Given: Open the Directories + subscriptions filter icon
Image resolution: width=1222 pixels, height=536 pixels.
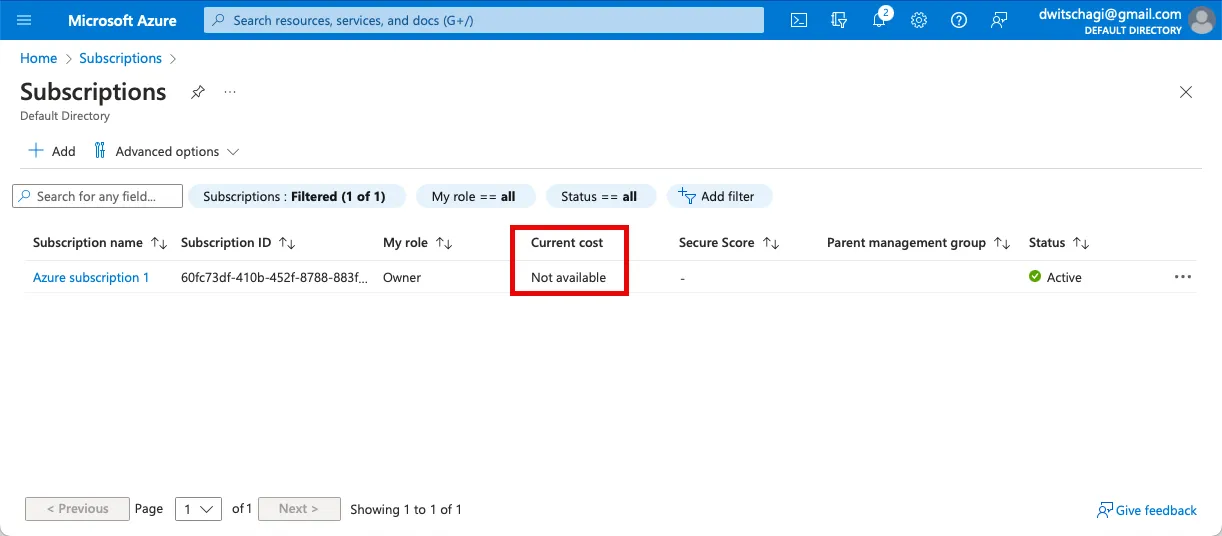Looking at the screenshot, I should (839, 20).
